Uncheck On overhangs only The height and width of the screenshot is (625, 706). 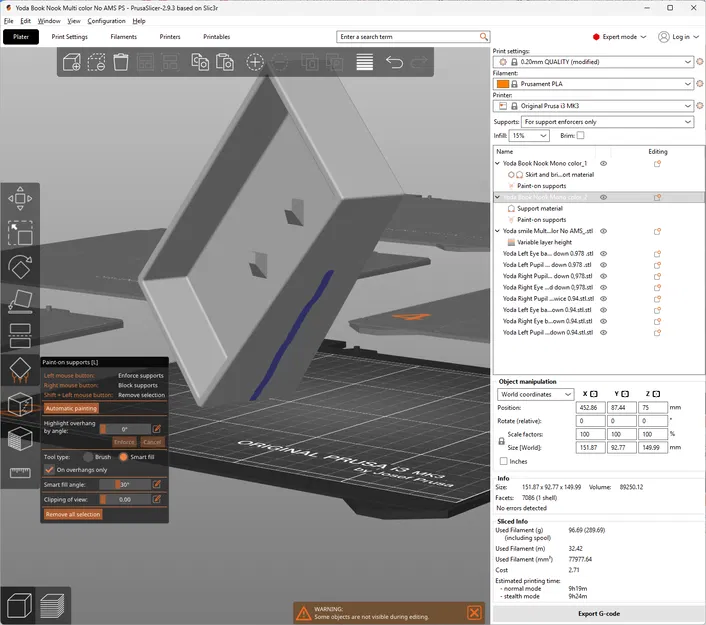point(49,470)
